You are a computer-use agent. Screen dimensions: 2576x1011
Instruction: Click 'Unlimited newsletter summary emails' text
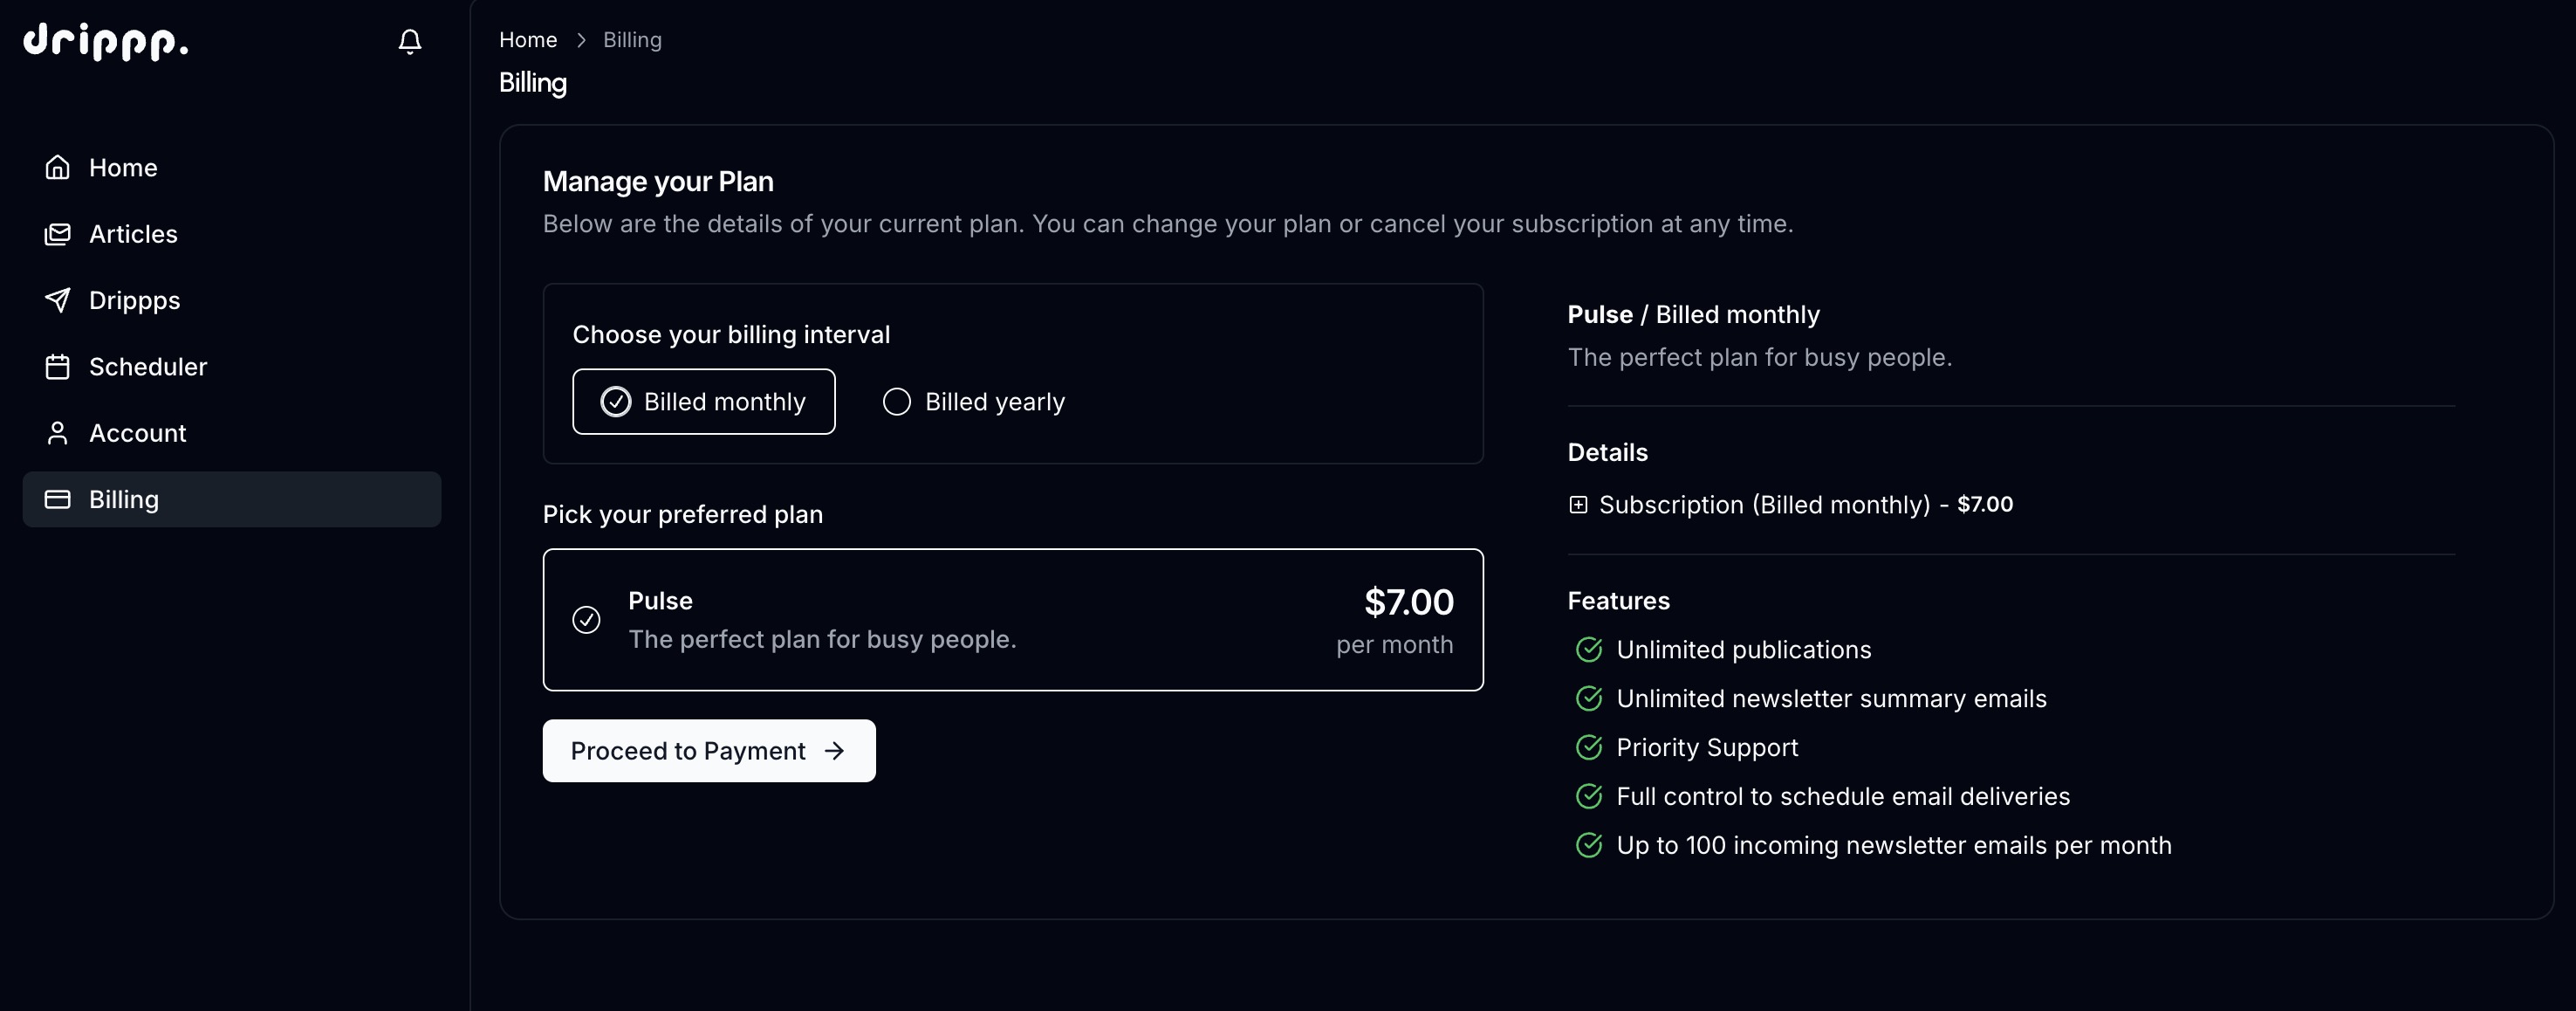tap(1832, 699)
